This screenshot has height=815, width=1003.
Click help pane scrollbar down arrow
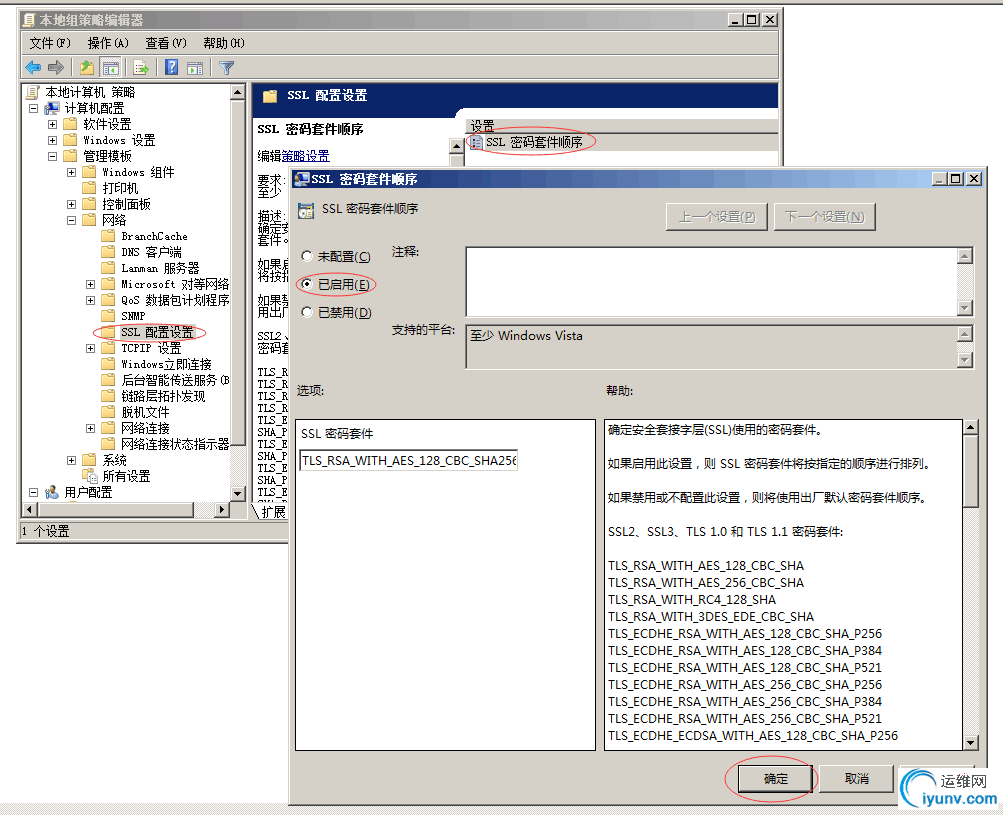click(970, 743)
